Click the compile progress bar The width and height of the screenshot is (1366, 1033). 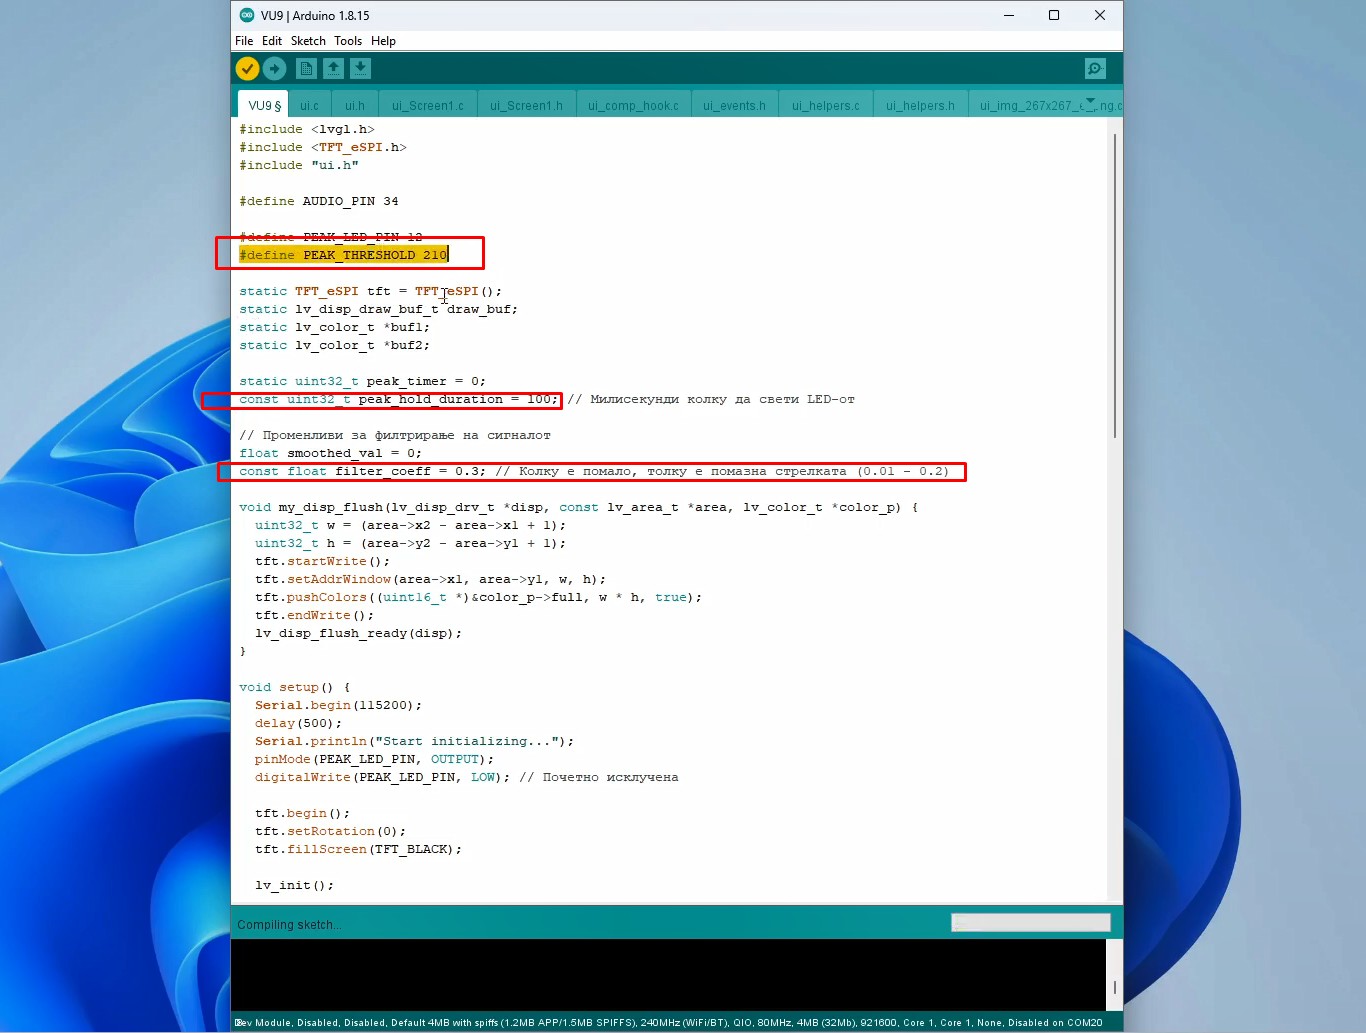(1030, 923)
